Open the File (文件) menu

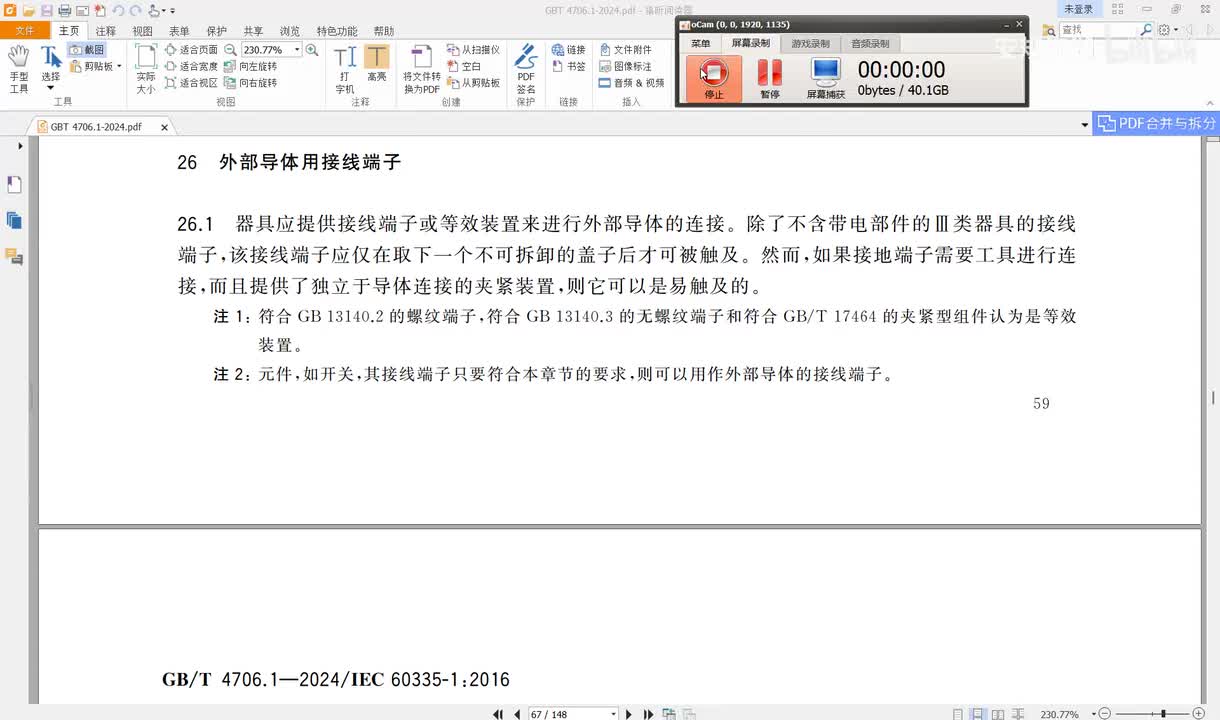24,31
